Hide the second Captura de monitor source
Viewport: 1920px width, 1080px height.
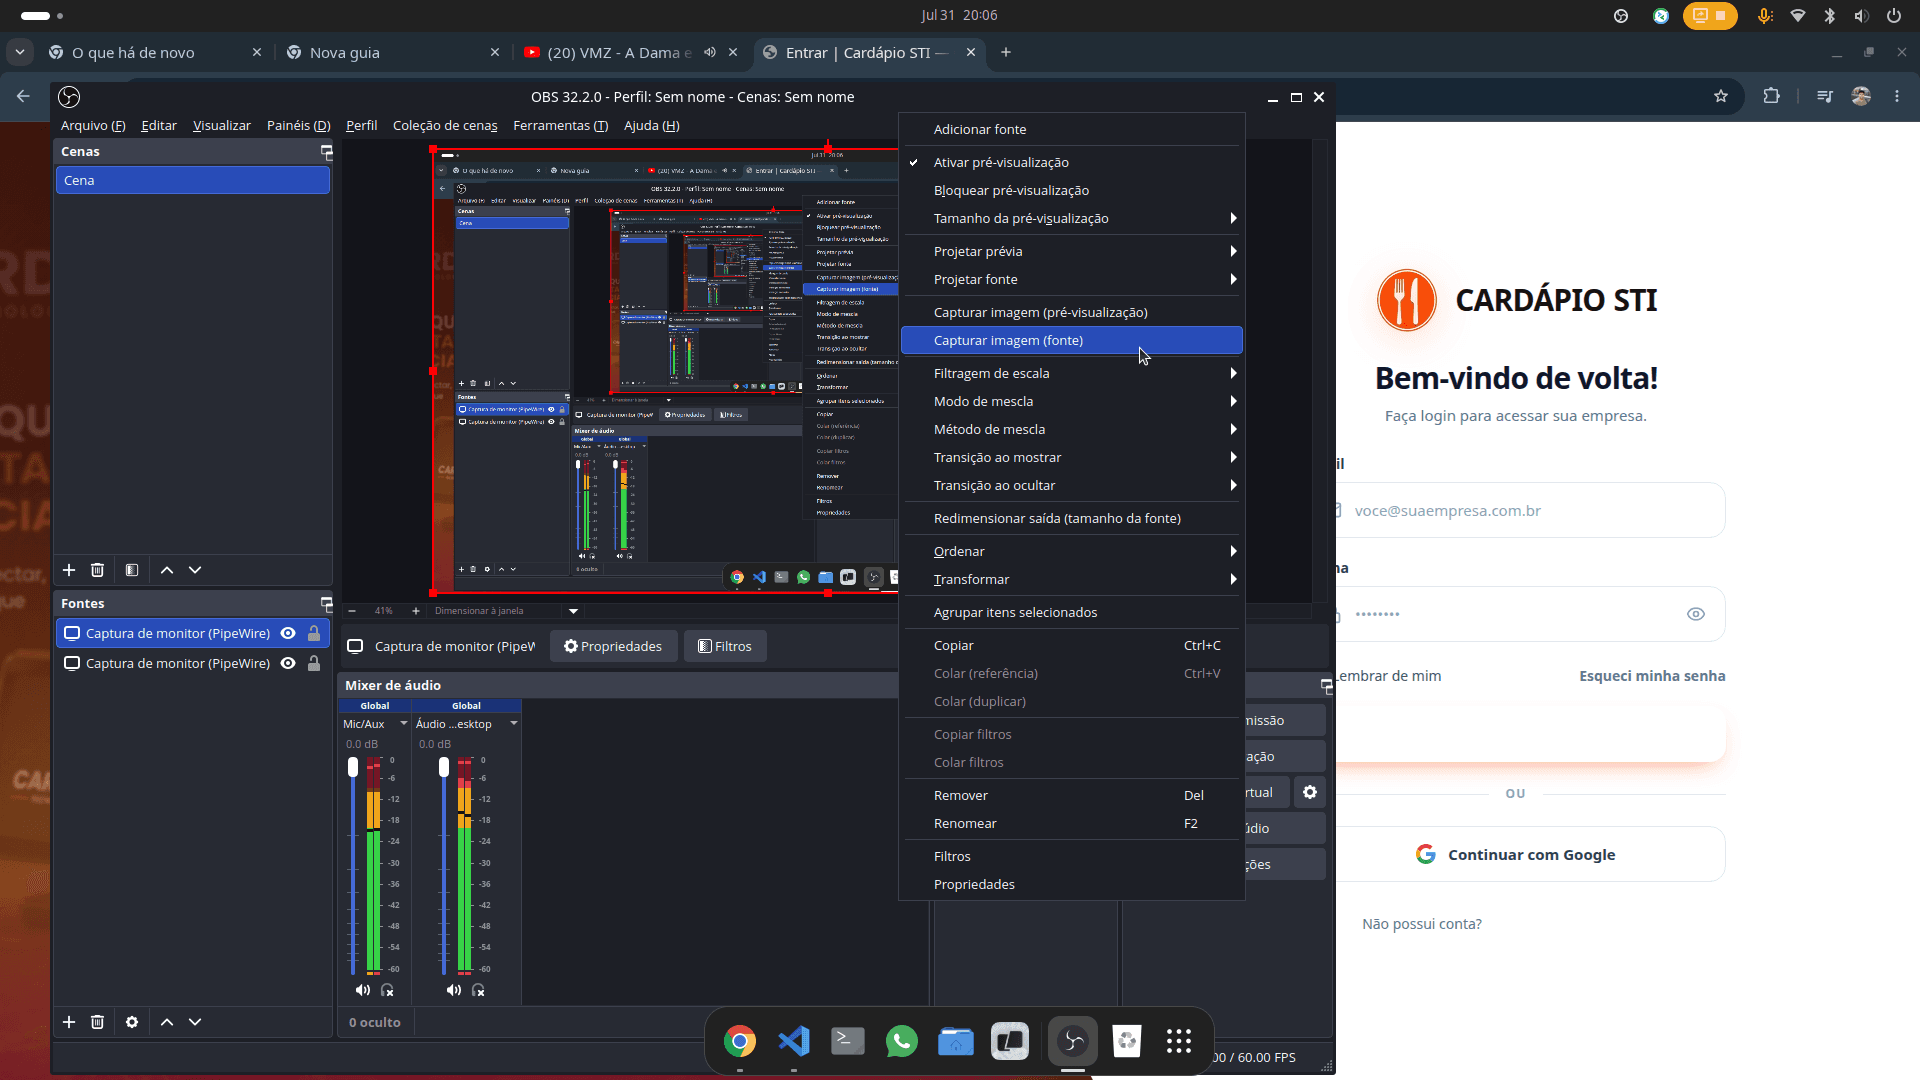coord(288,663)
